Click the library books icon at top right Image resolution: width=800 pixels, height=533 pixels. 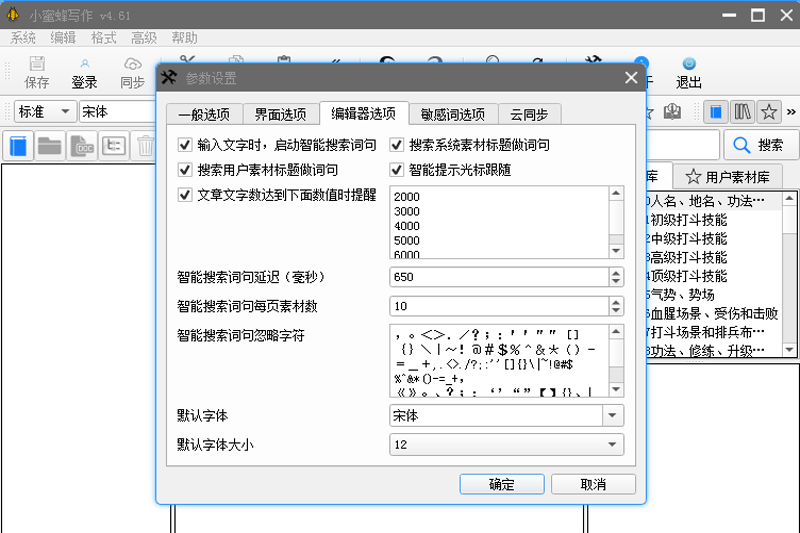point(742,111)
